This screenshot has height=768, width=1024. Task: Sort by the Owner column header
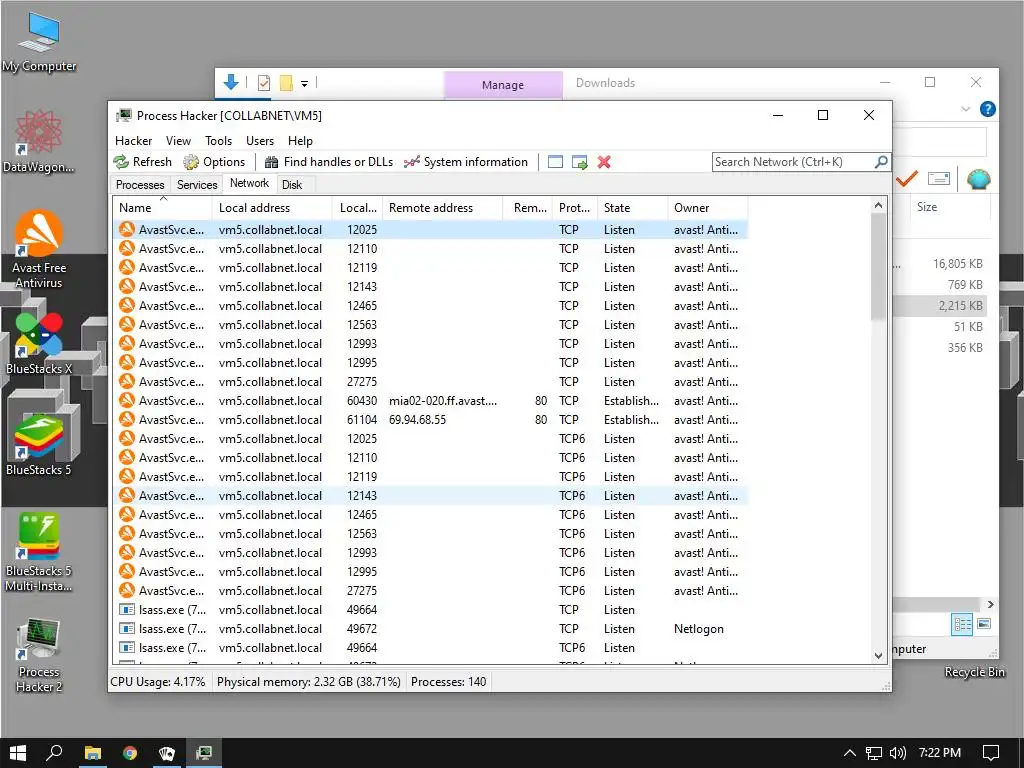(x=707, y=208)
